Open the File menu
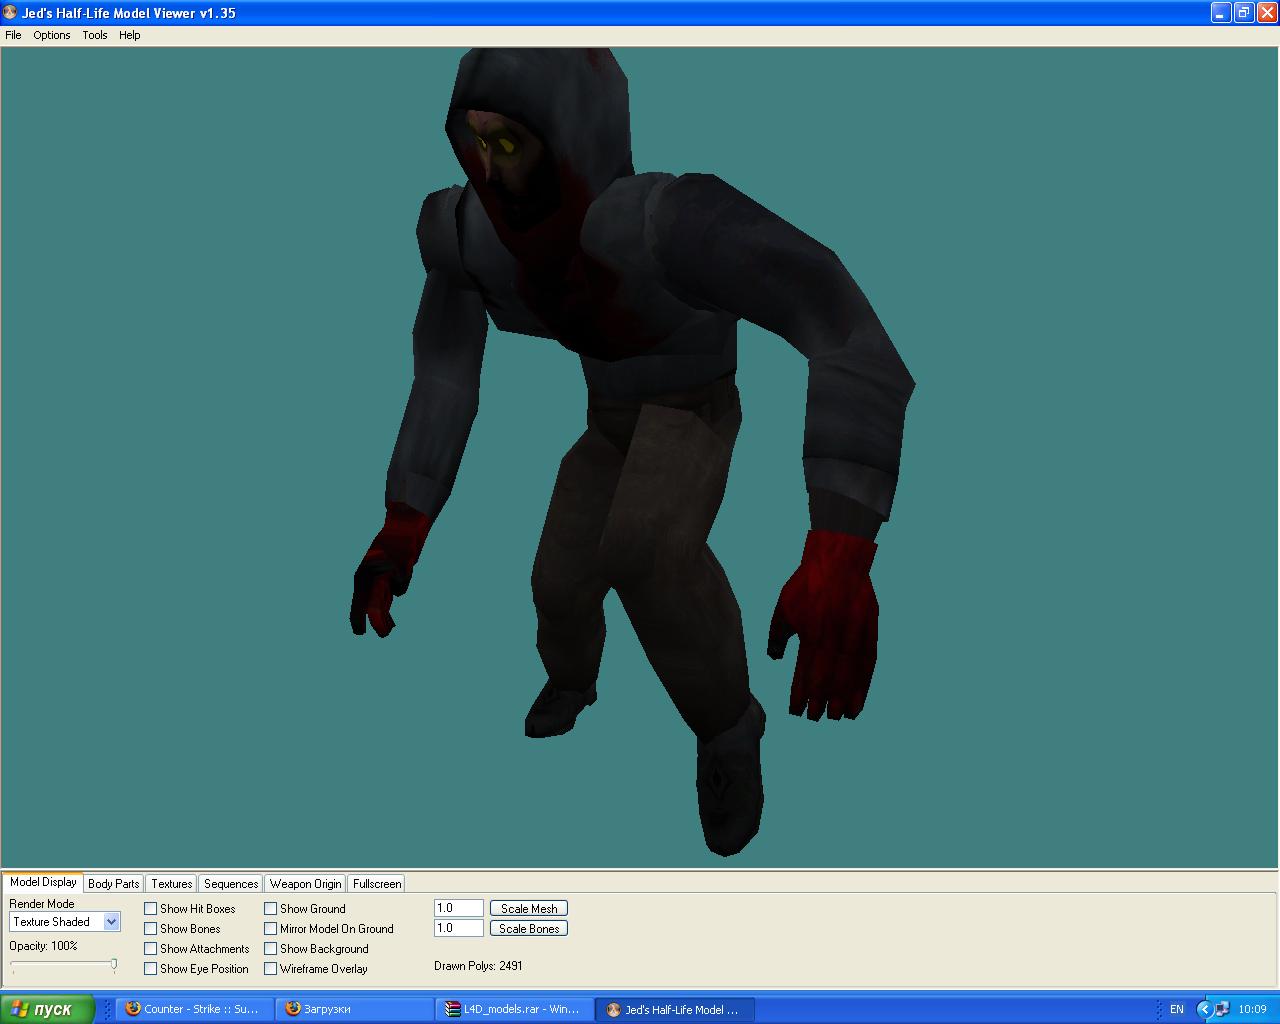The height and width of the screenshot is (1024, 1280). pyautogui.click(x=13, y=35)
